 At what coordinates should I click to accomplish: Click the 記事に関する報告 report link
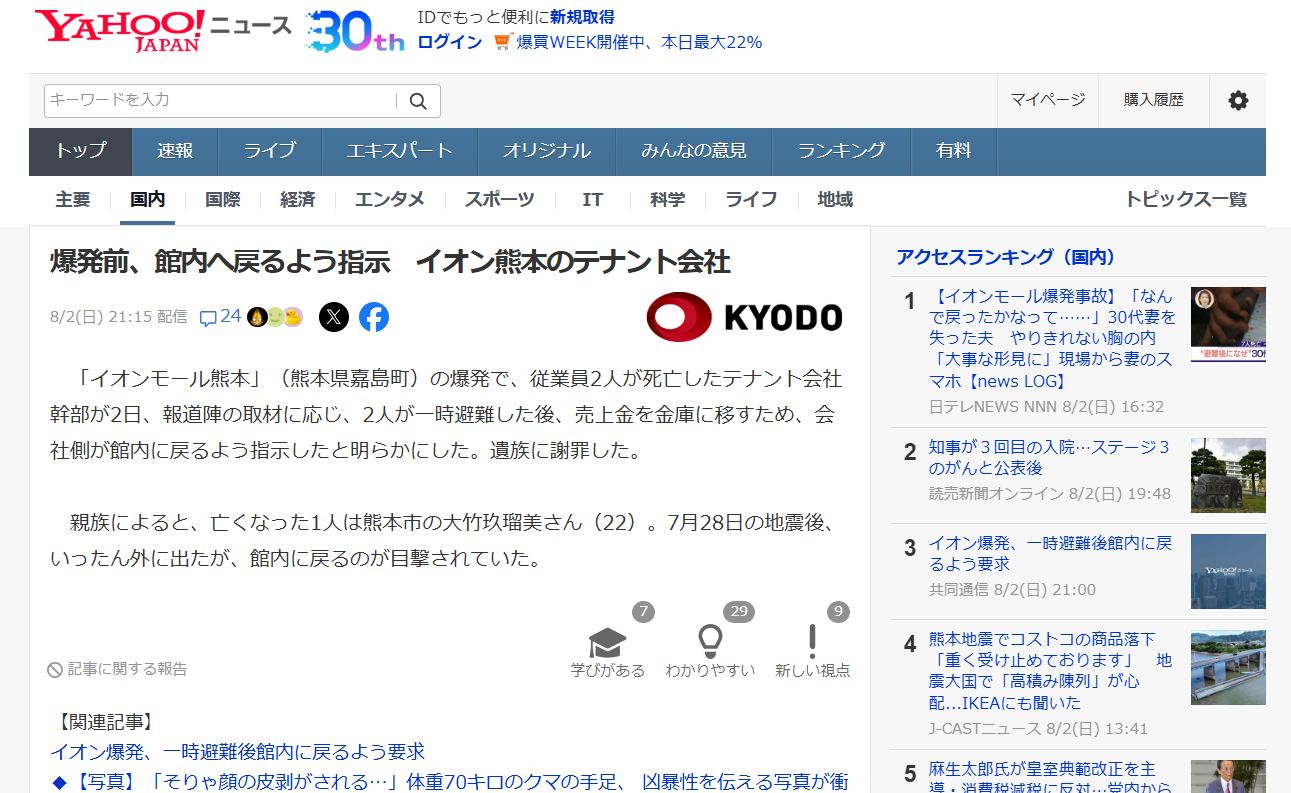(x=128, y=669)
